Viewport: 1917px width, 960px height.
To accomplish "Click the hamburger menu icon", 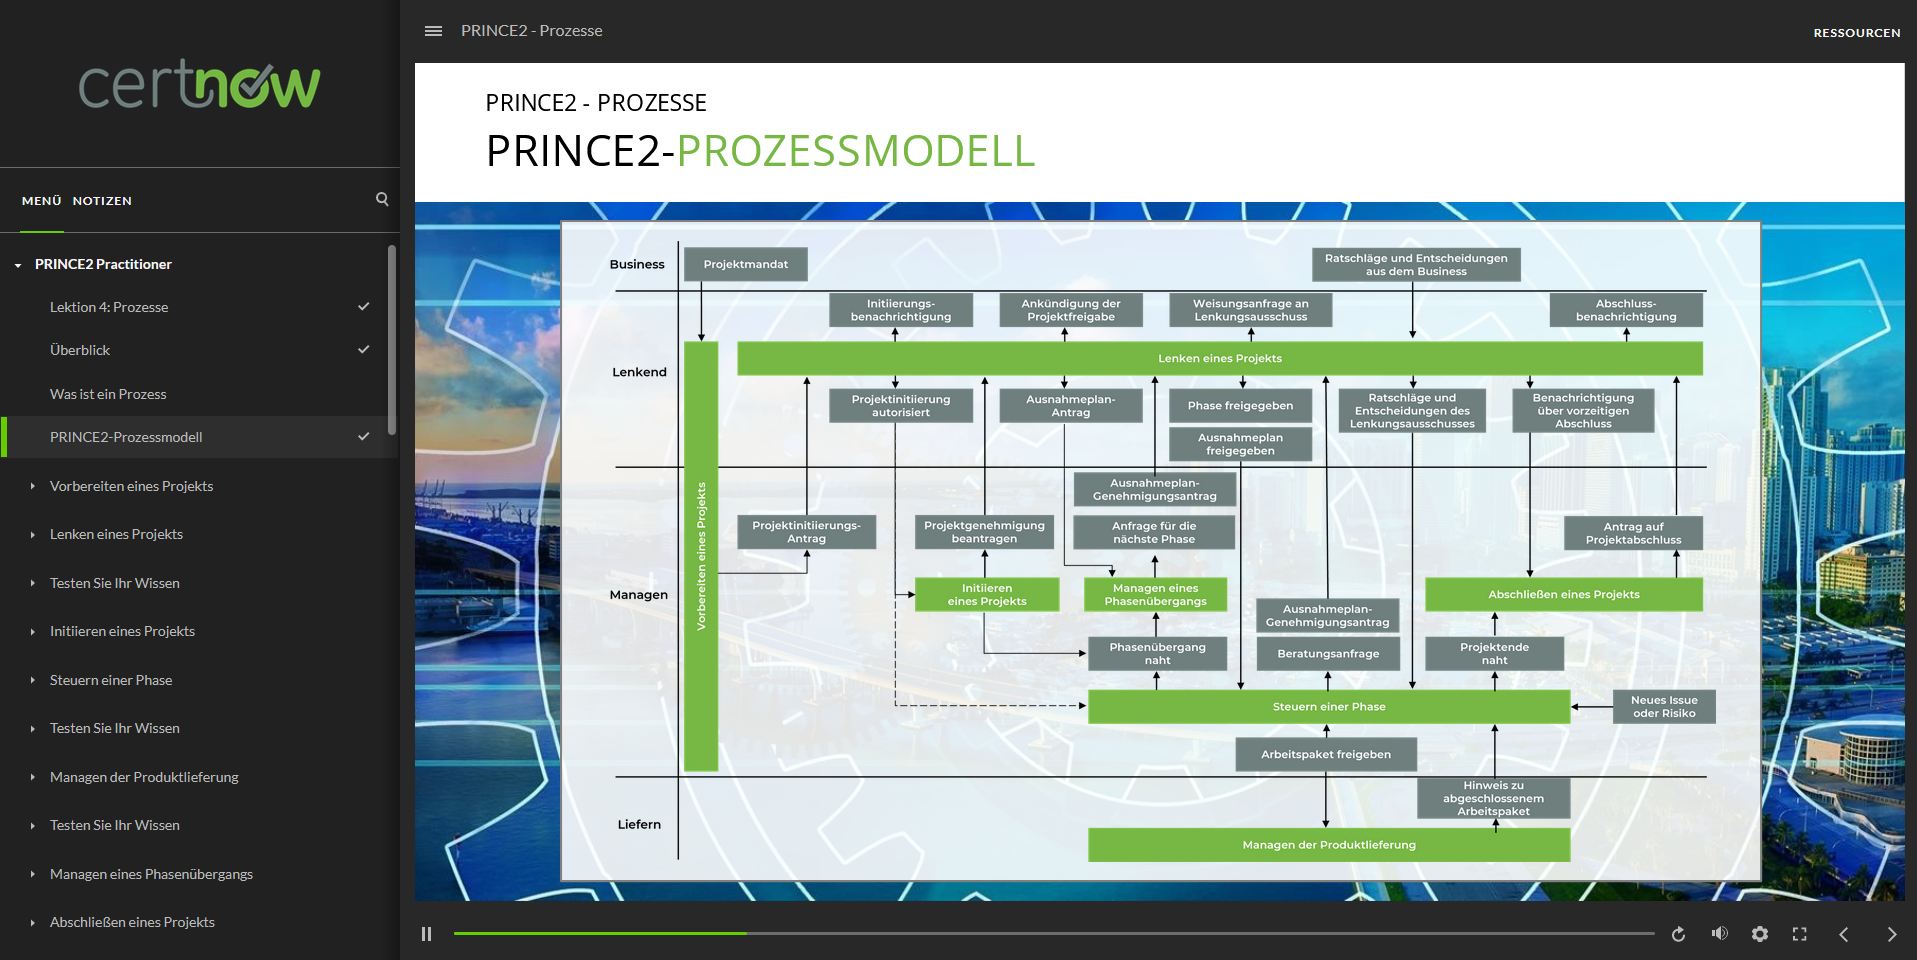I will coord(433,31).
